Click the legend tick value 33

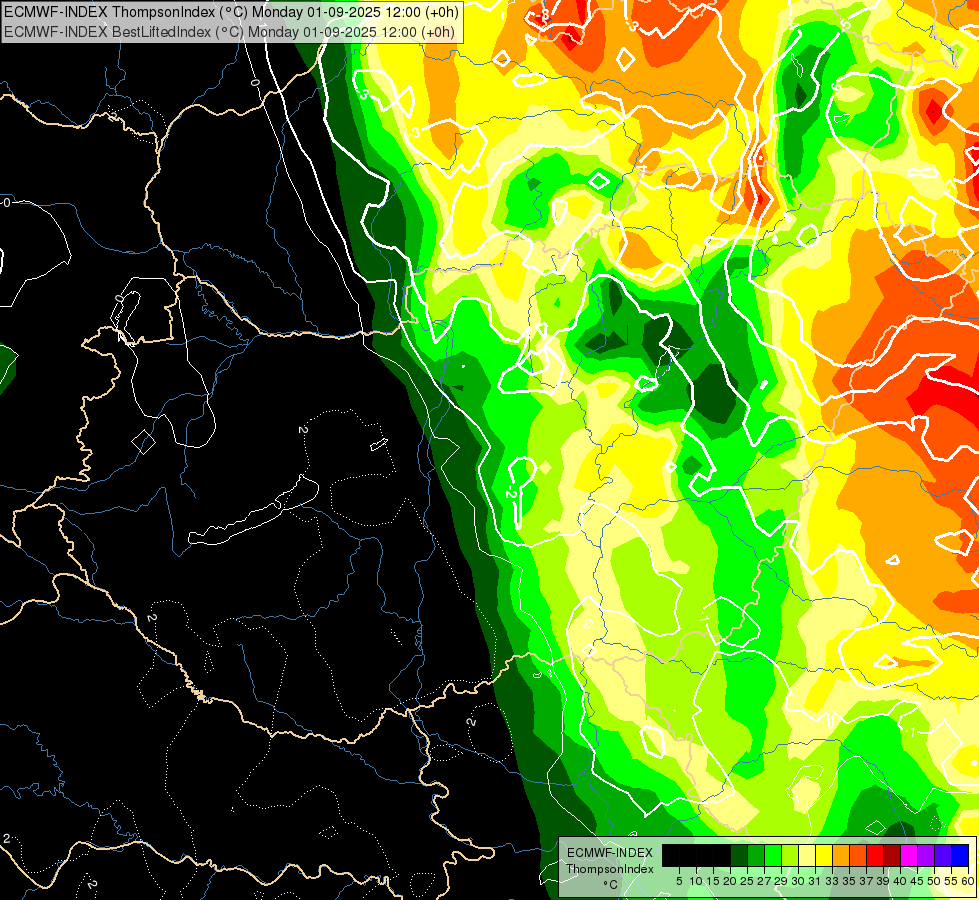coord(832,881)
